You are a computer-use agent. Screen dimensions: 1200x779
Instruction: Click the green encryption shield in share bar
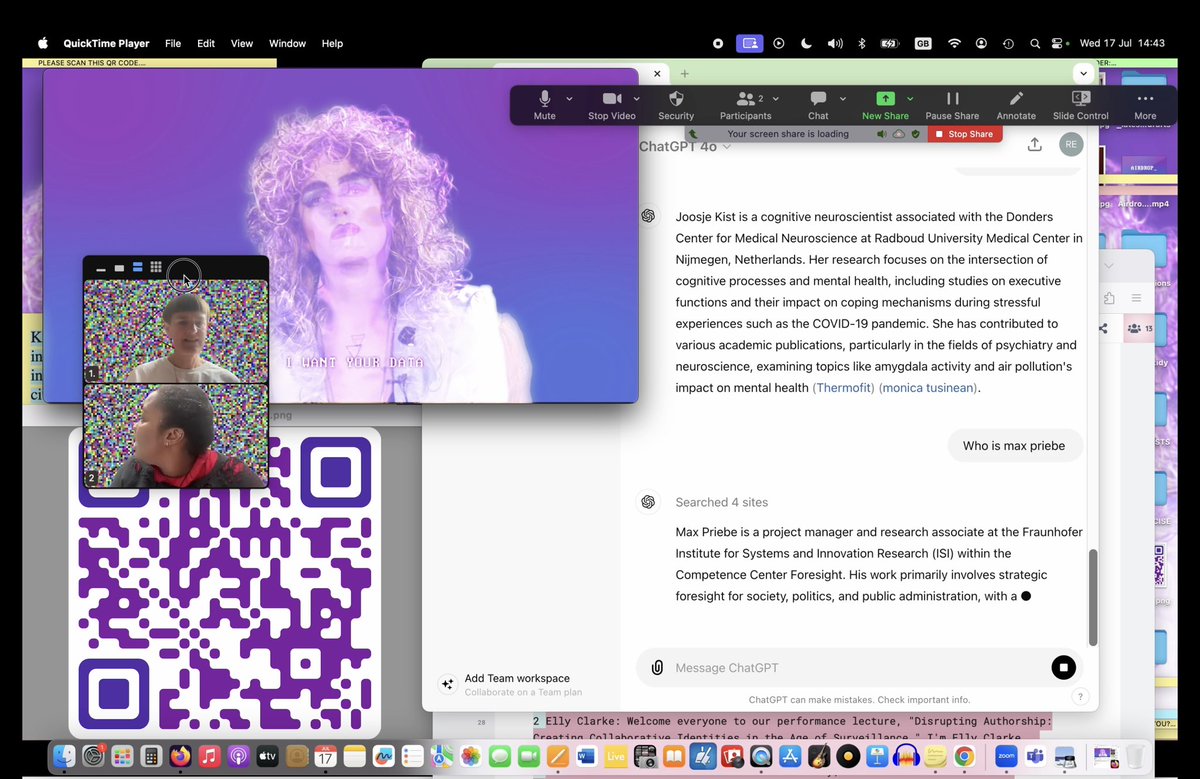(915, 134)
